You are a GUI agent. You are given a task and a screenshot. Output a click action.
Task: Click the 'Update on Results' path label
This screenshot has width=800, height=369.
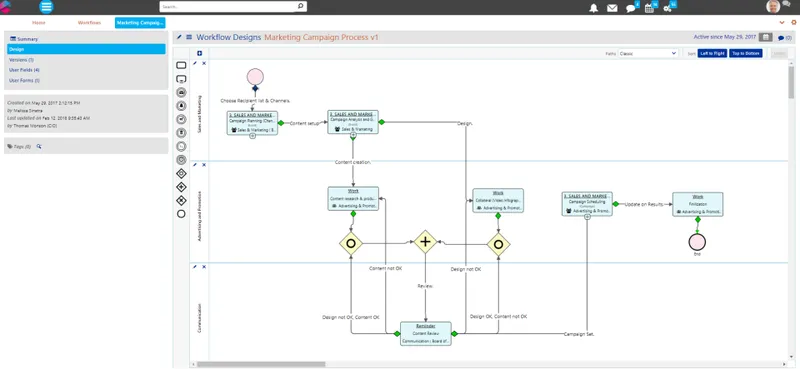coord(644,204)
